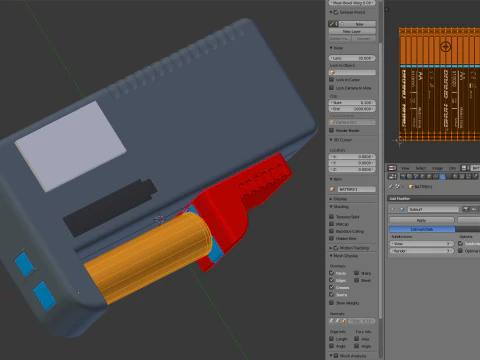Open the Texture properties tab

[462, 176]
